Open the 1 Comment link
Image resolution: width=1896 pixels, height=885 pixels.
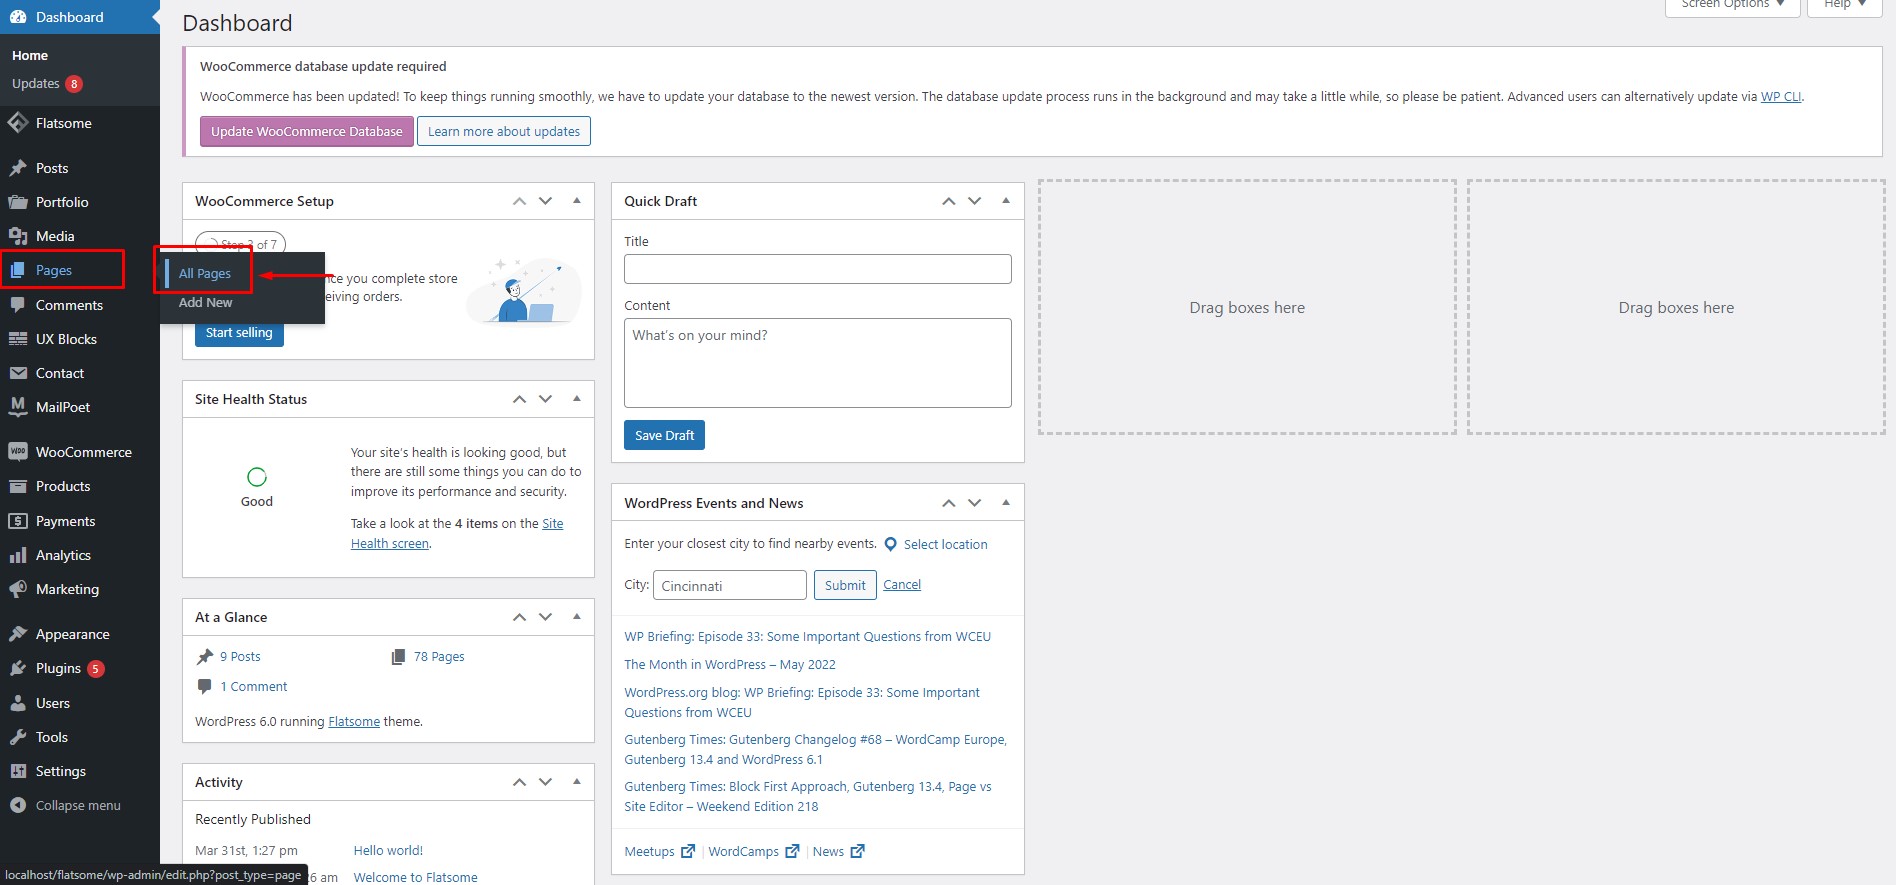click(x=254, y=687)
